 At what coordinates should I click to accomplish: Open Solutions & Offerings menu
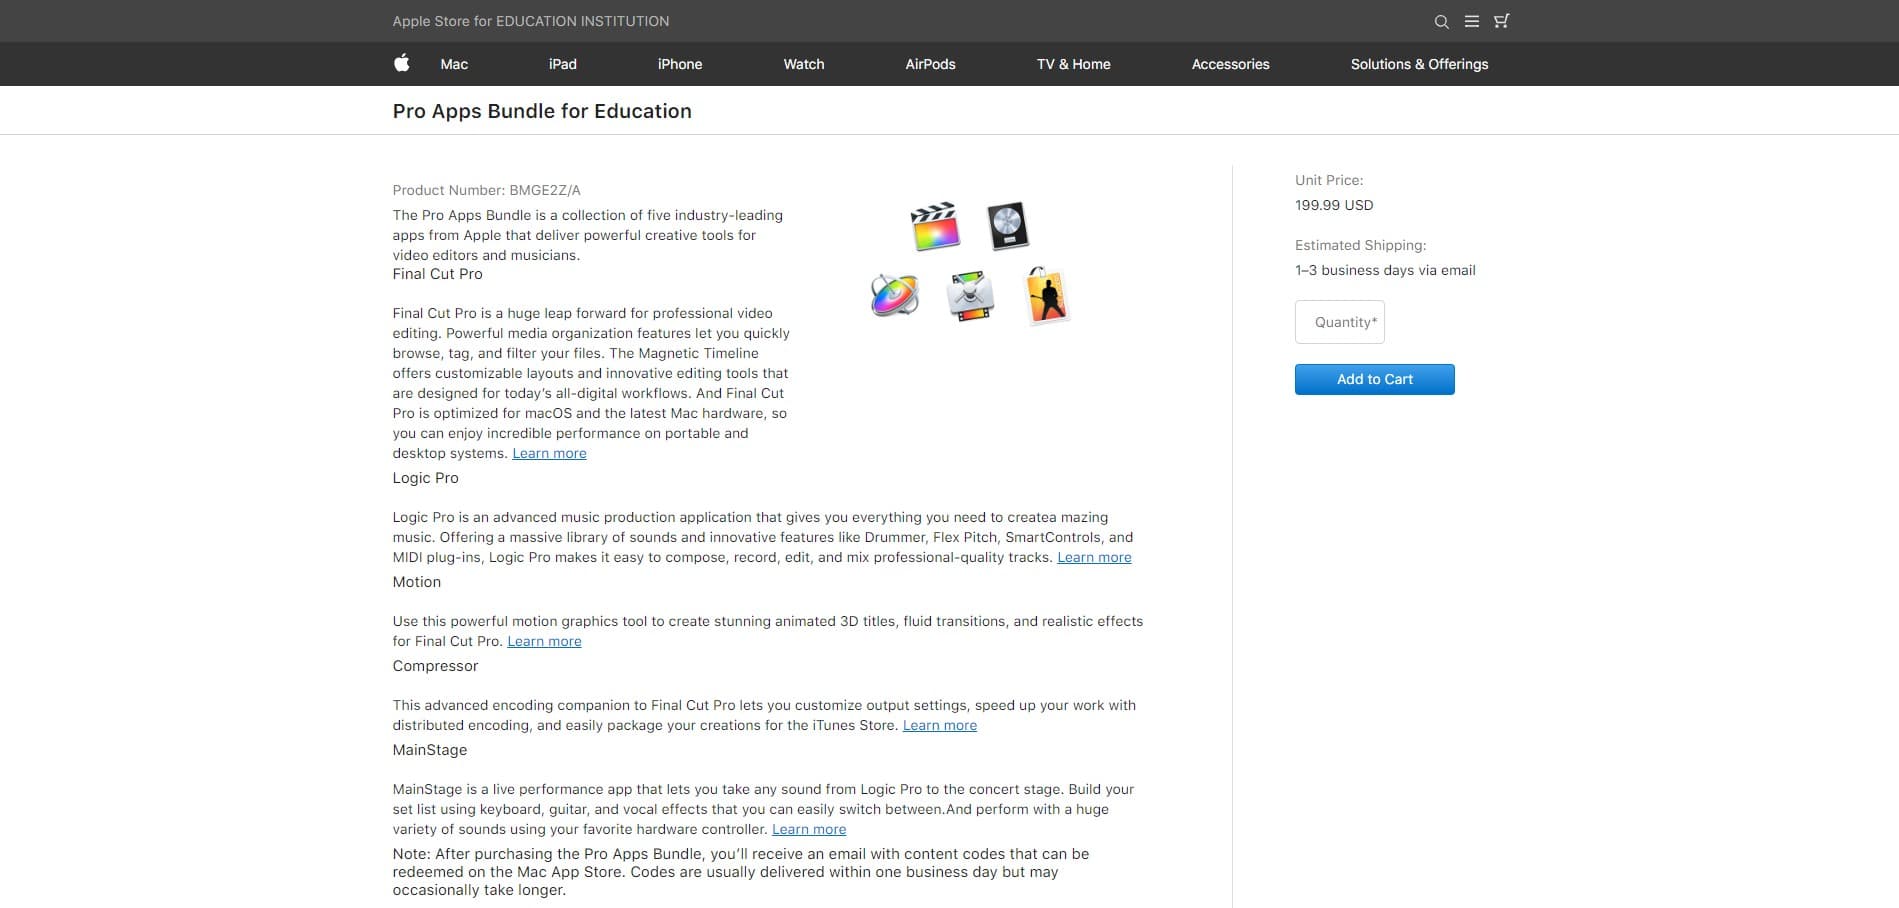1419,64
